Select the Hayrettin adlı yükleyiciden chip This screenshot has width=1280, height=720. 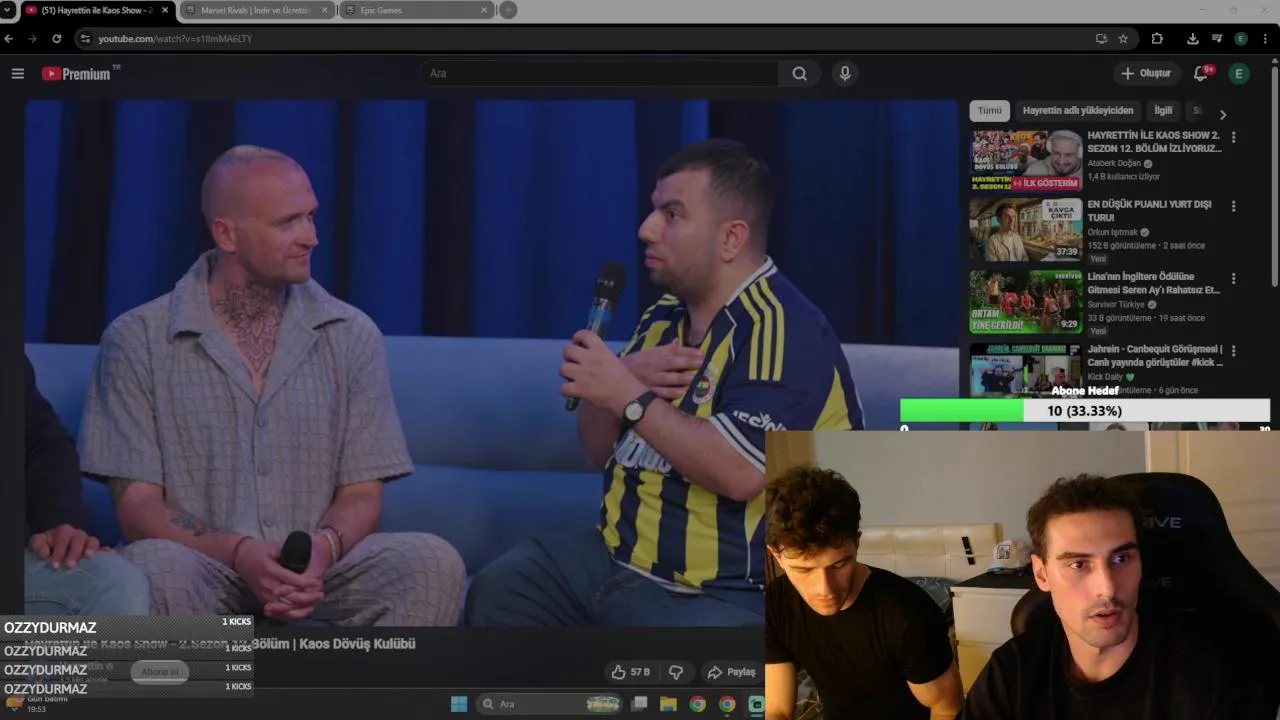tap(1078, 111)
